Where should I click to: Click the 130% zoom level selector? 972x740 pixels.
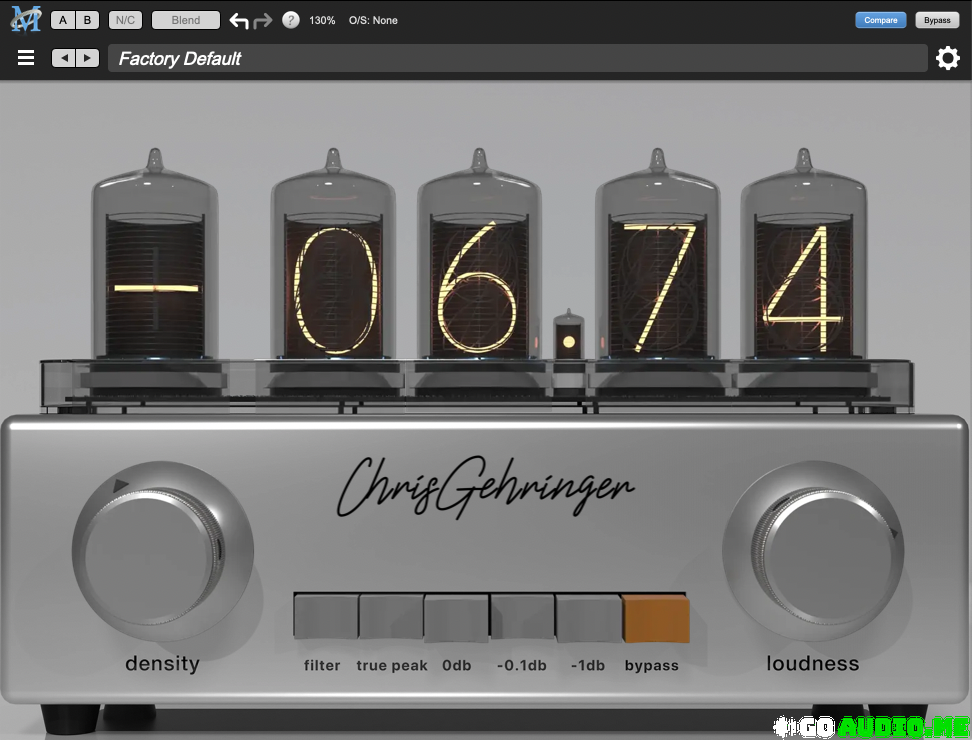322,20
